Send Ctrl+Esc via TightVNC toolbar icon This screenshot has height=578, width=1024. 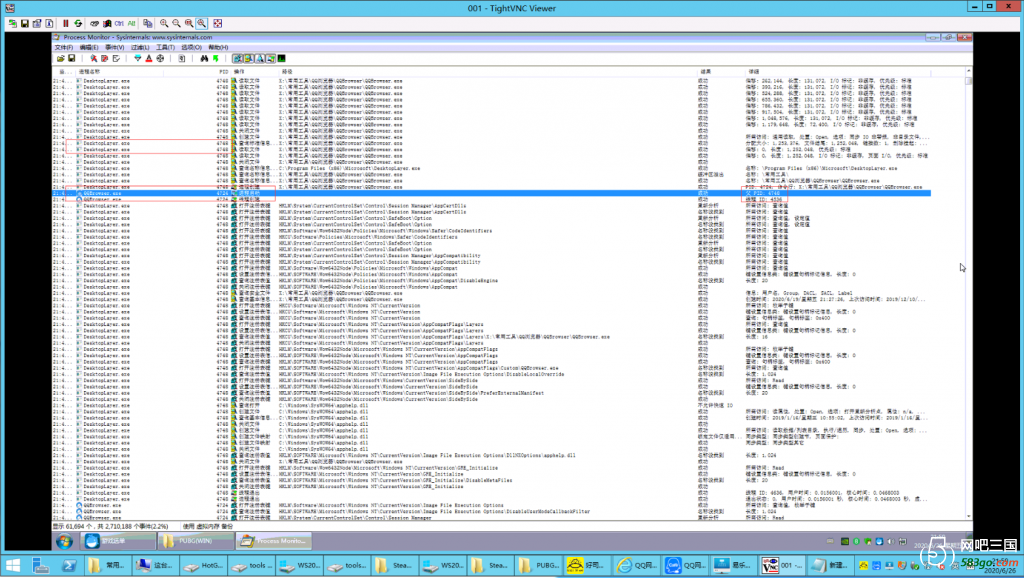coord(106,24)
